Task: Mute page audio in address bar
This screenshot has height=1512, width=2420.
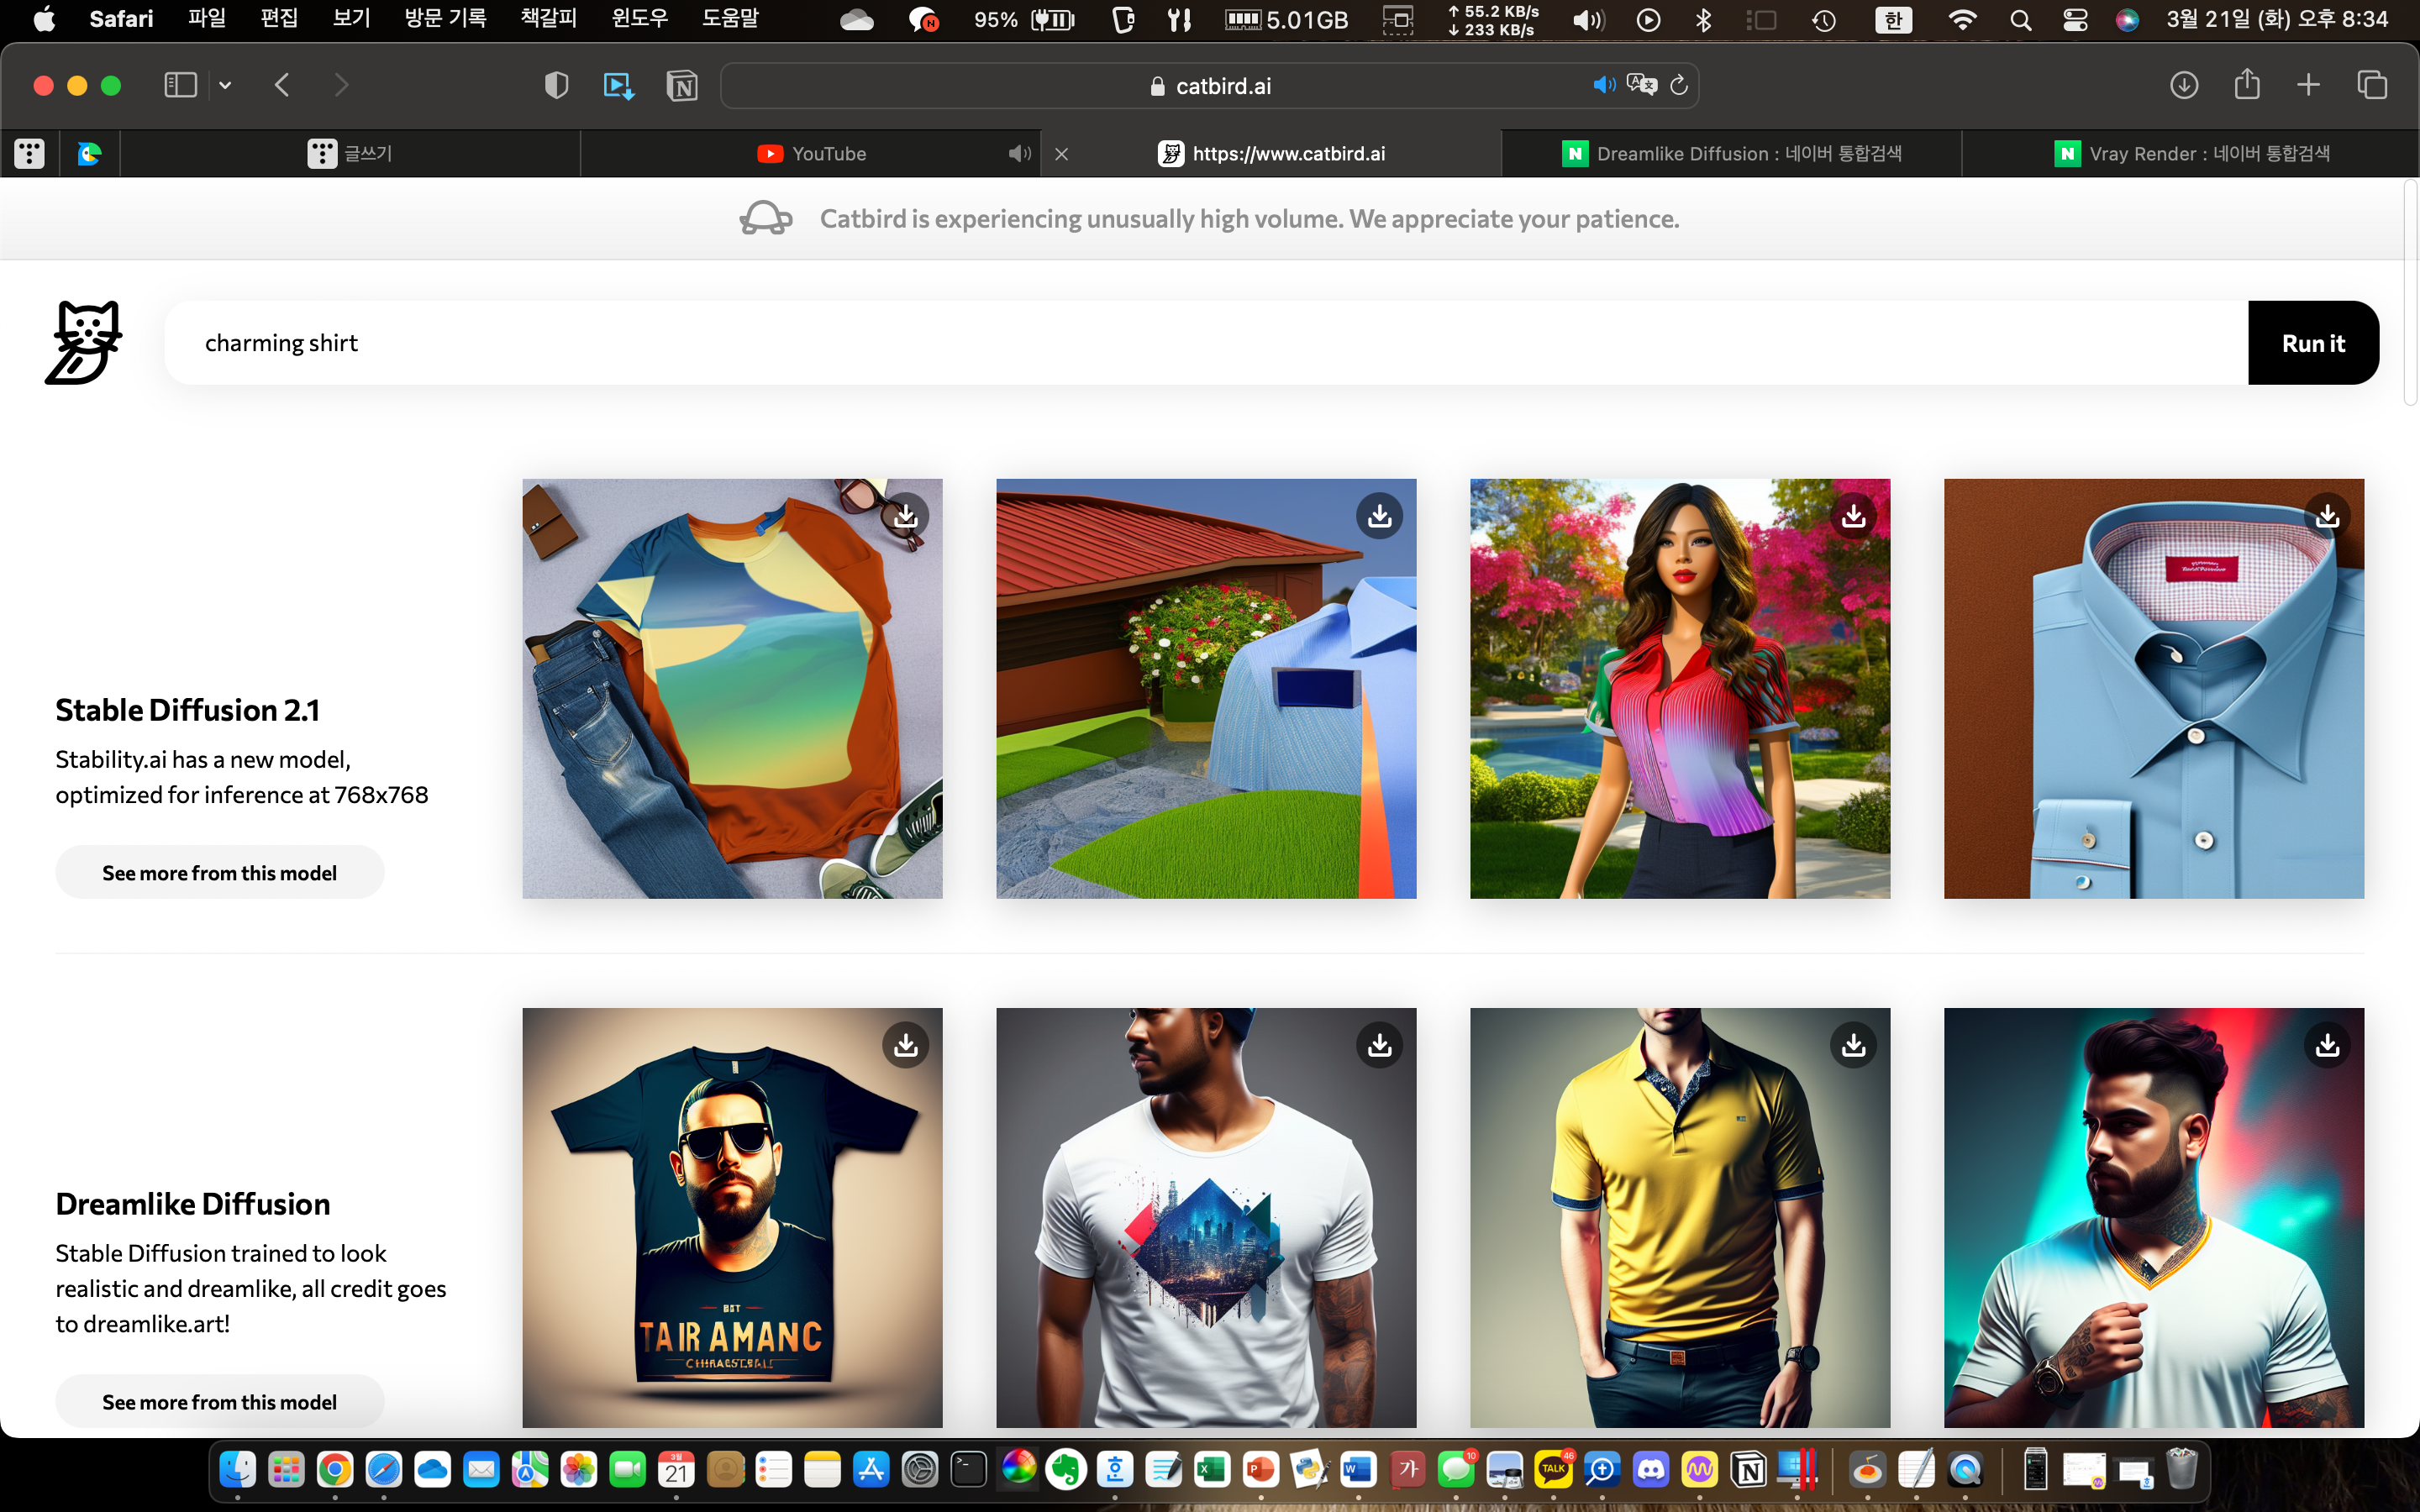Action: [1603, 86]
